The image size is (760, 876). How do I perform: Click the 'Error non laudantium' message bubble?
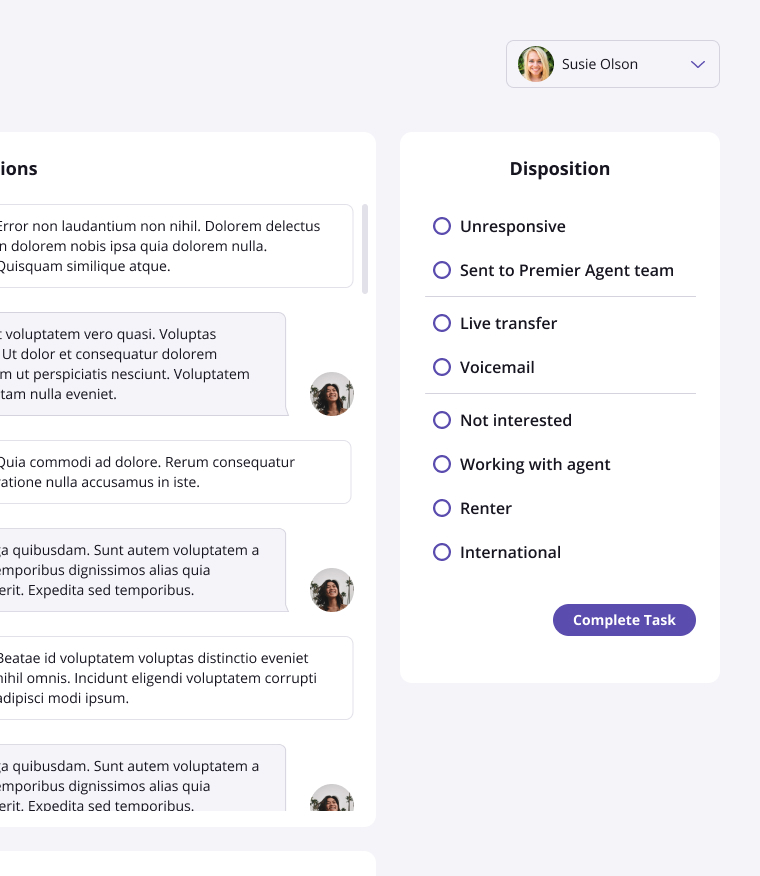click(170, 246)
